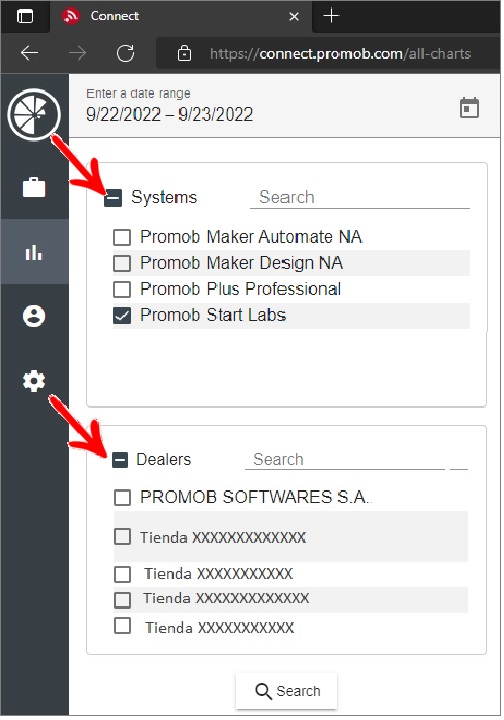Check Promob Maker Automate NA
This screenshot has height=720, width=504.
point(122,237)
